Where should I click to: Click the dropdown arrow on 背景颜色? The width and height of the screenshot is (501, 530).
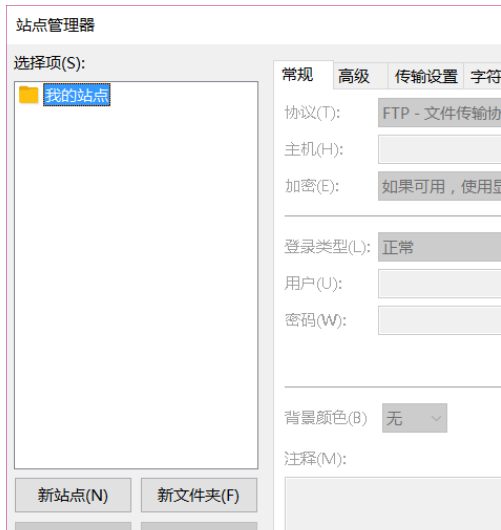(436, 418)
